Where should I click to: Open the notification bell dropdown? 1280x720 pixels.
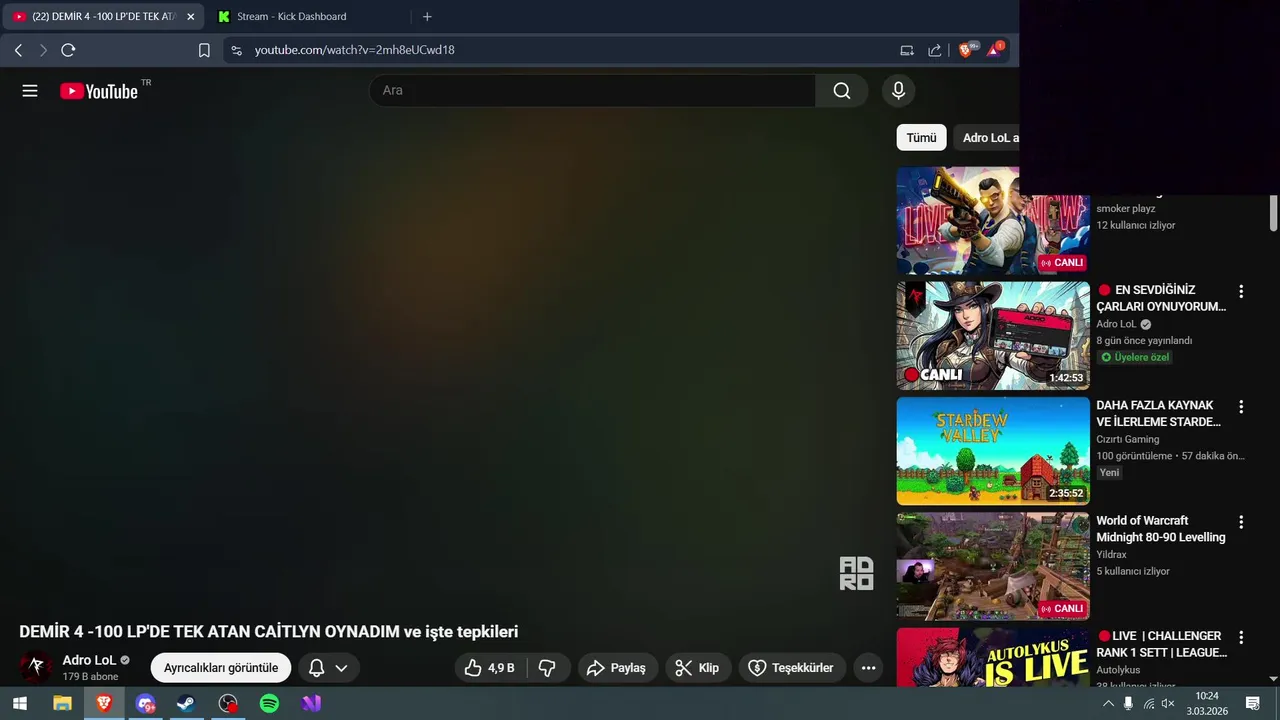pyautogui.click(x=328, y=668)
